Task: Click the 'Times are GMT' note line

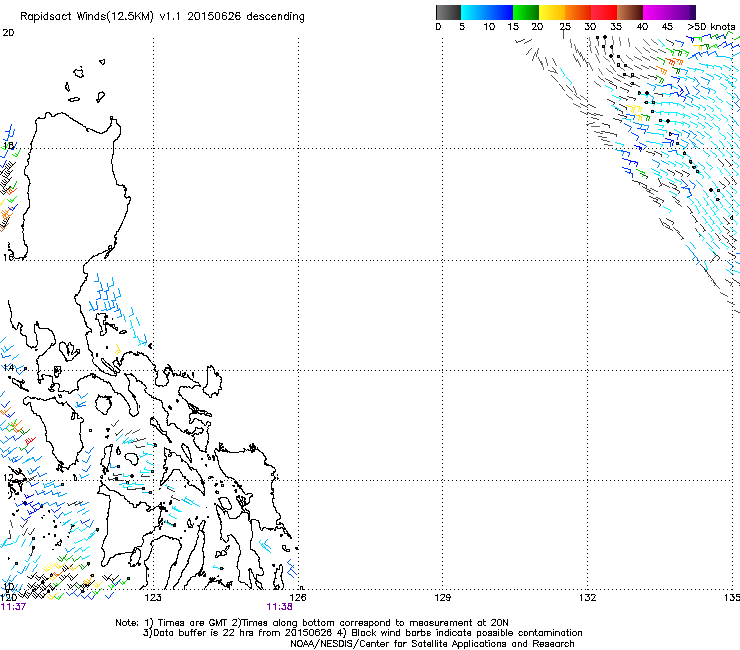Action: [x=311, y=623]
